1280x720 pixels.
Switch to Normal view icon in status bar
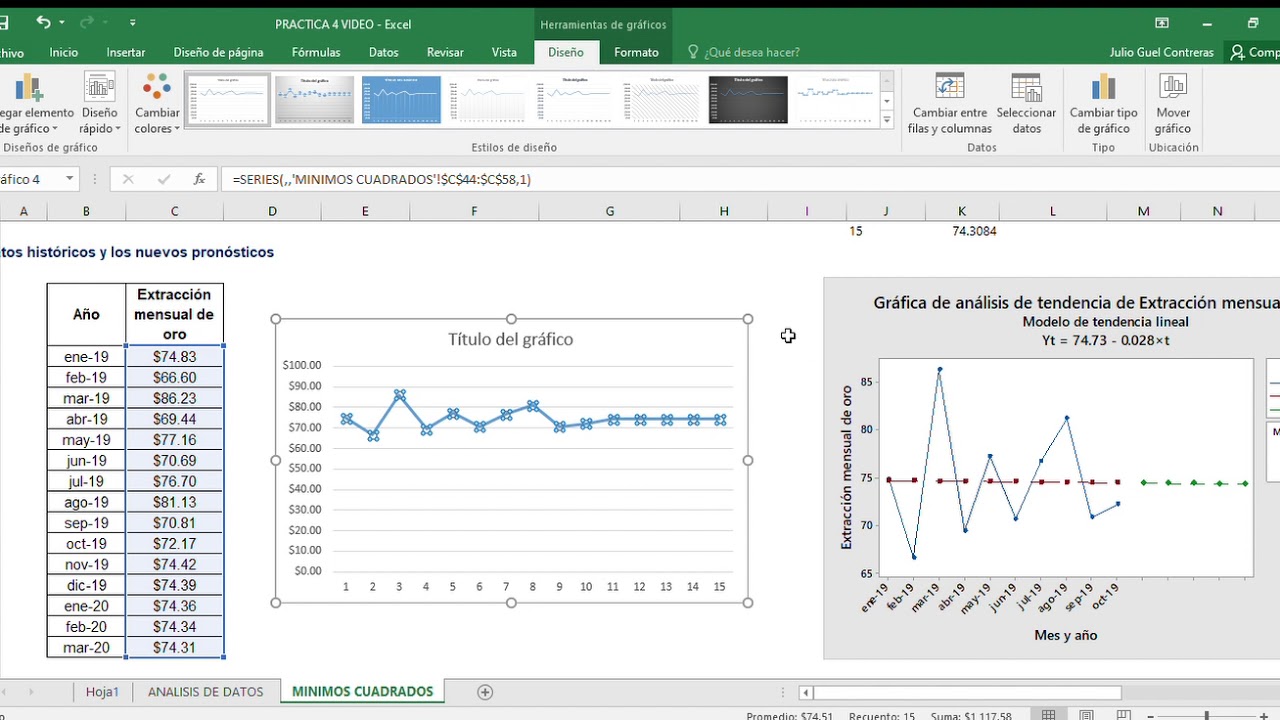point(1048,715)
